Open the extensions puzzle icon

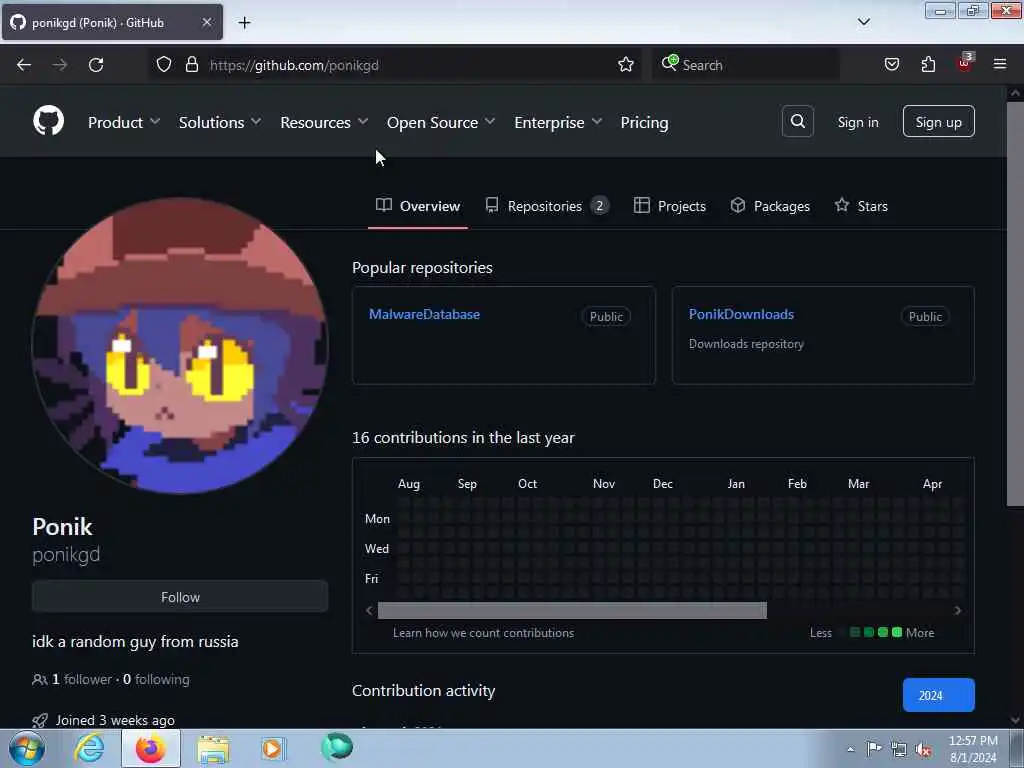coord(928,65)
